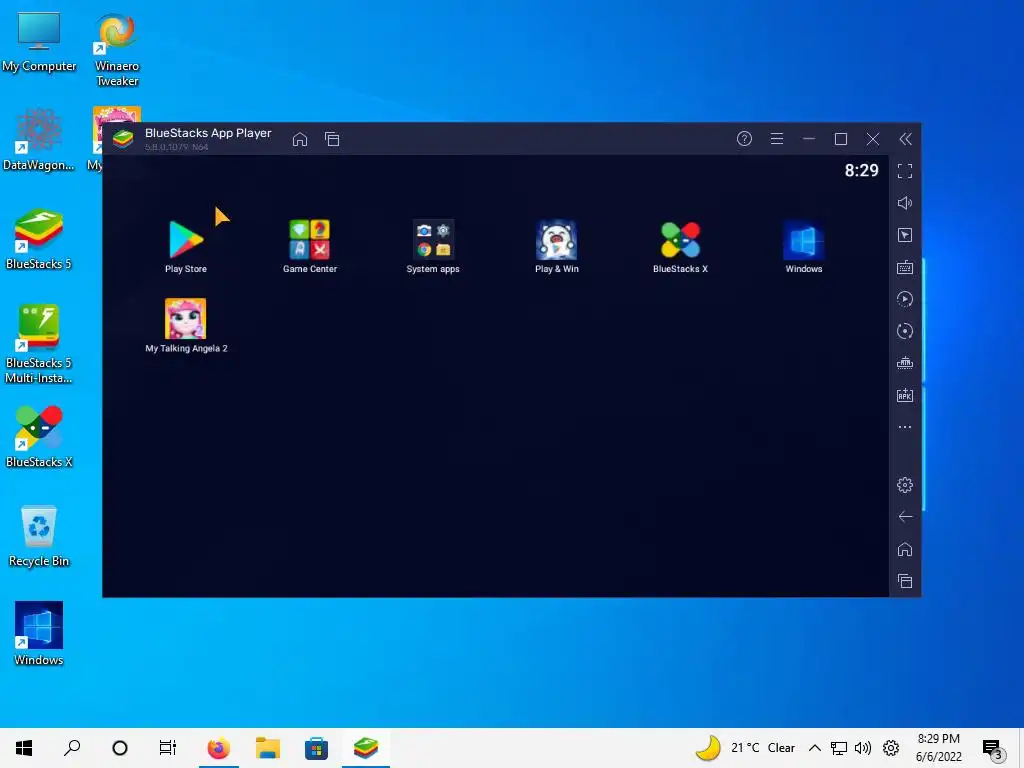Open Task View on the taskbar
Viewport: 1024px width, 768px height.
click(168, 748)
